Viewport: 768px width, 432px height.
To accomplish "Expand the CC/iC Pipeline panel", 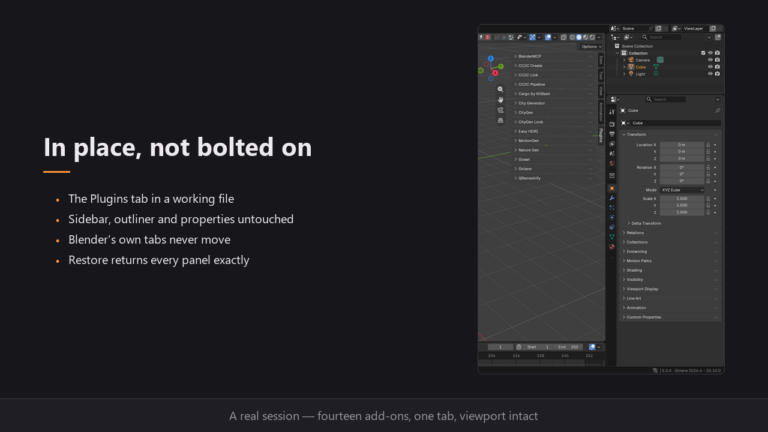I will [554, 84].
